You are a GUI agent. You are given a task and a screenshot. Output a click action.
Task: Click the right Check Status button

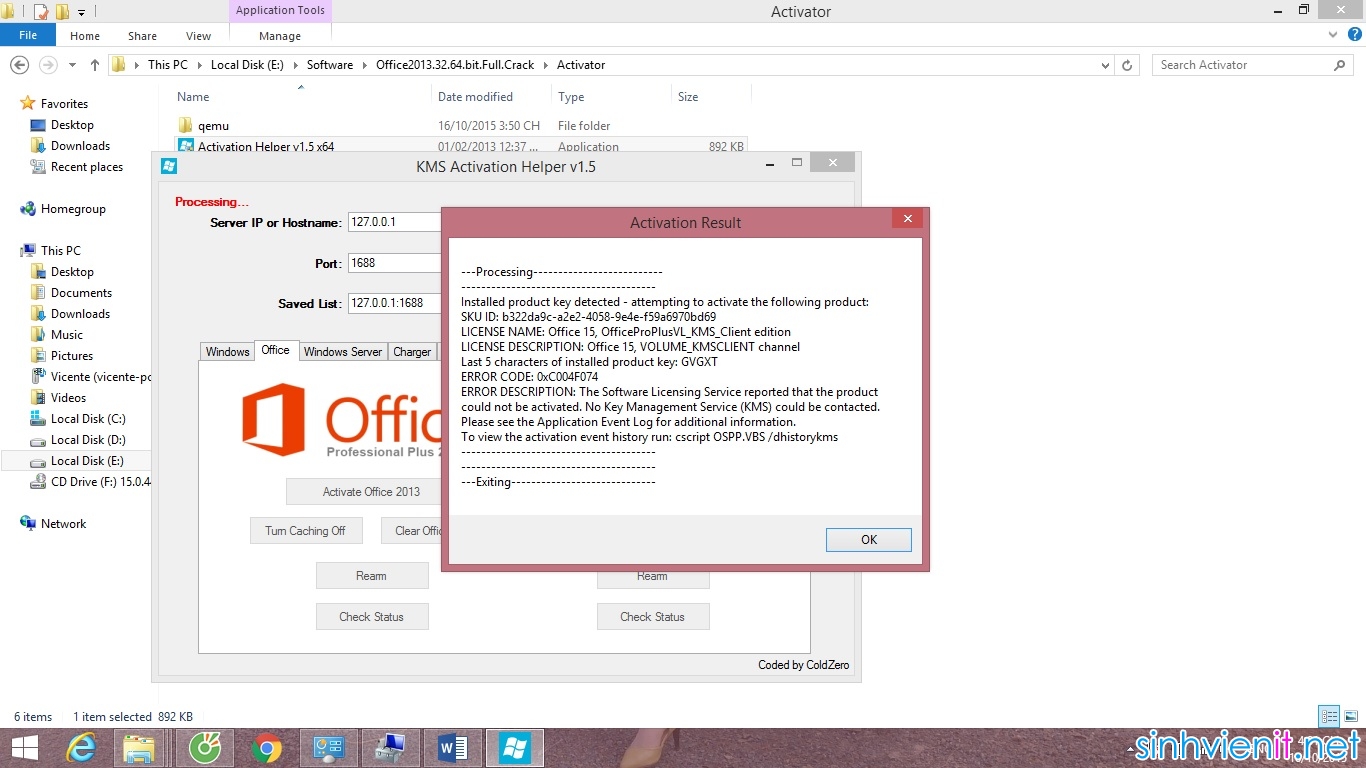pyautogui.click(x=652, y=617)
